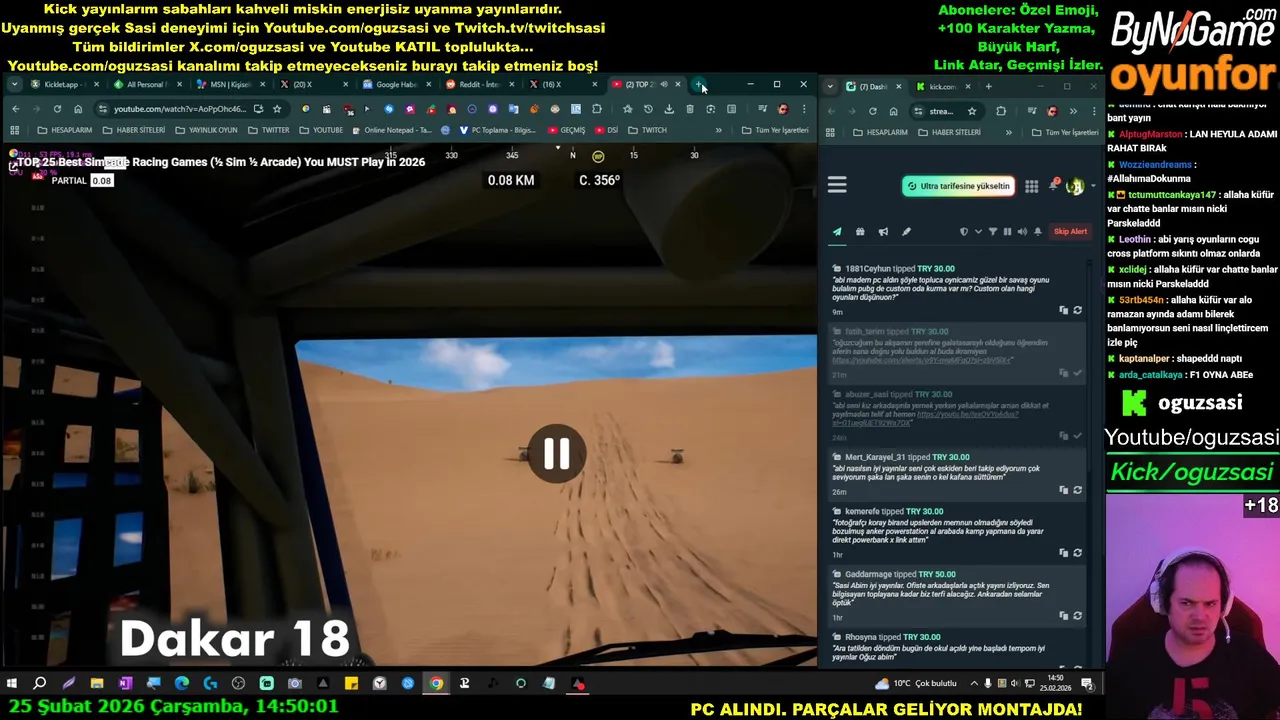Replay kemerefe tip alert

pos(1077,553)
